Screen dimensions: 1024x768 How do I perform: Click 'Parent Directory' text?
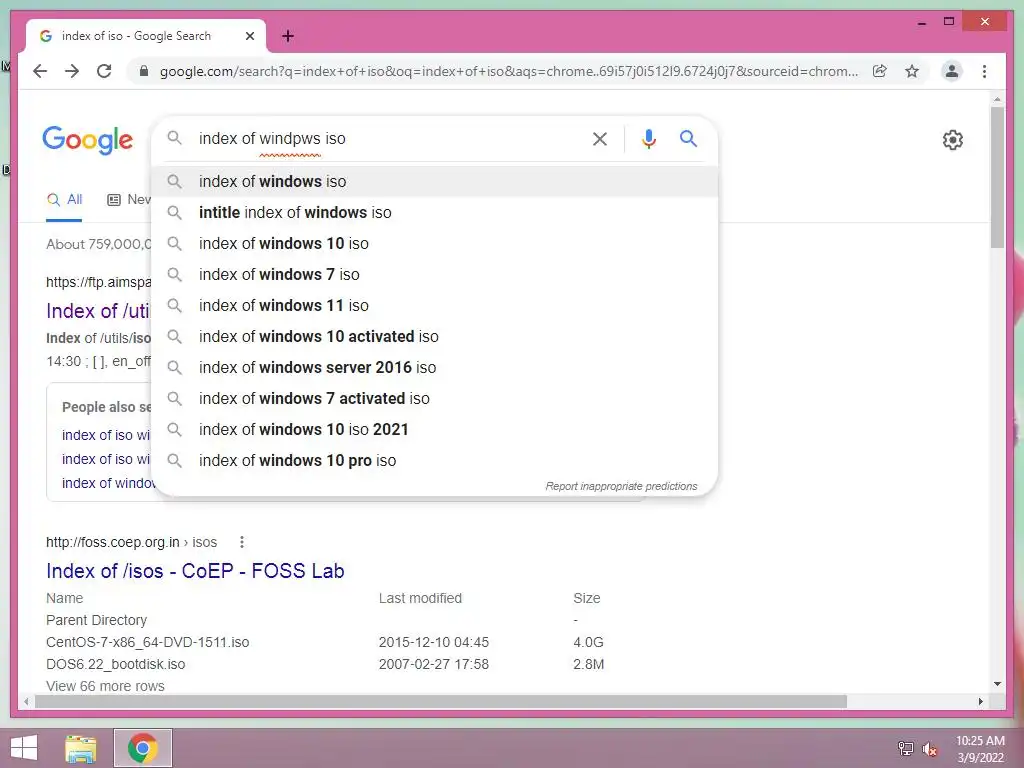pyautogui.click(x=97, y=620)
